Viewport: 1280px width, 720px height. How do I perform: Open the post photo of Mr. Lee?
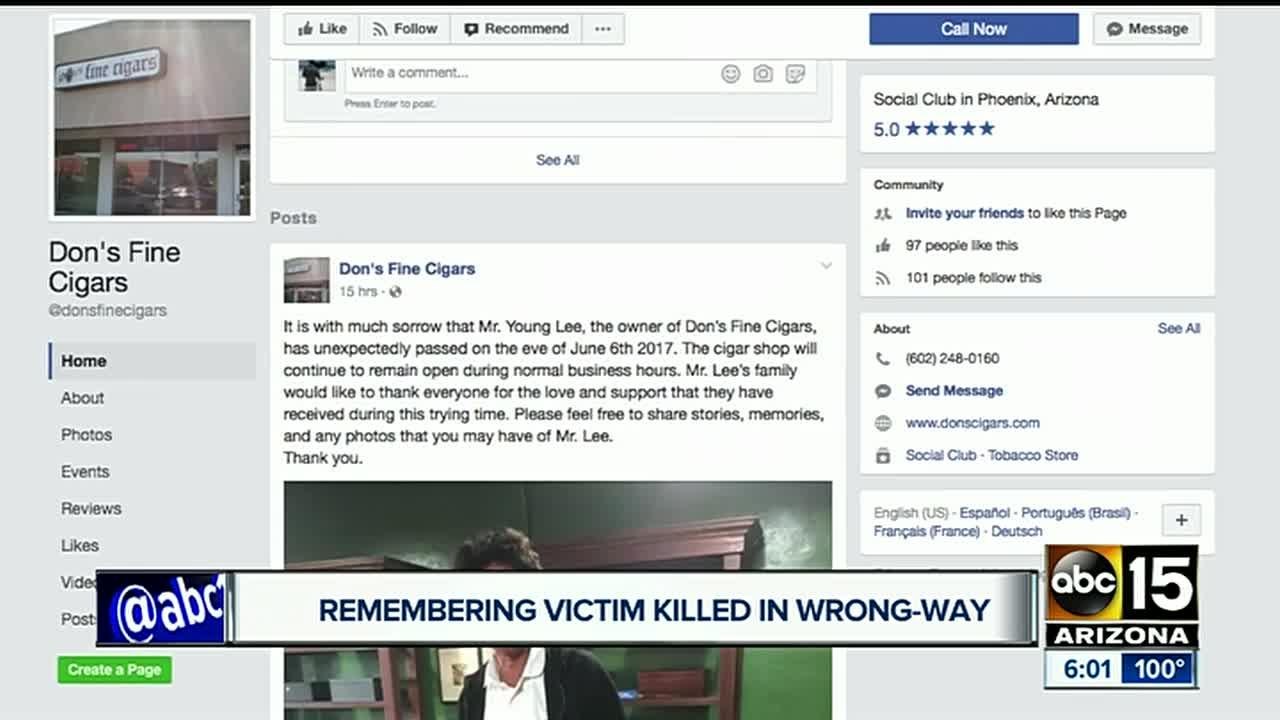pos(558,600)
